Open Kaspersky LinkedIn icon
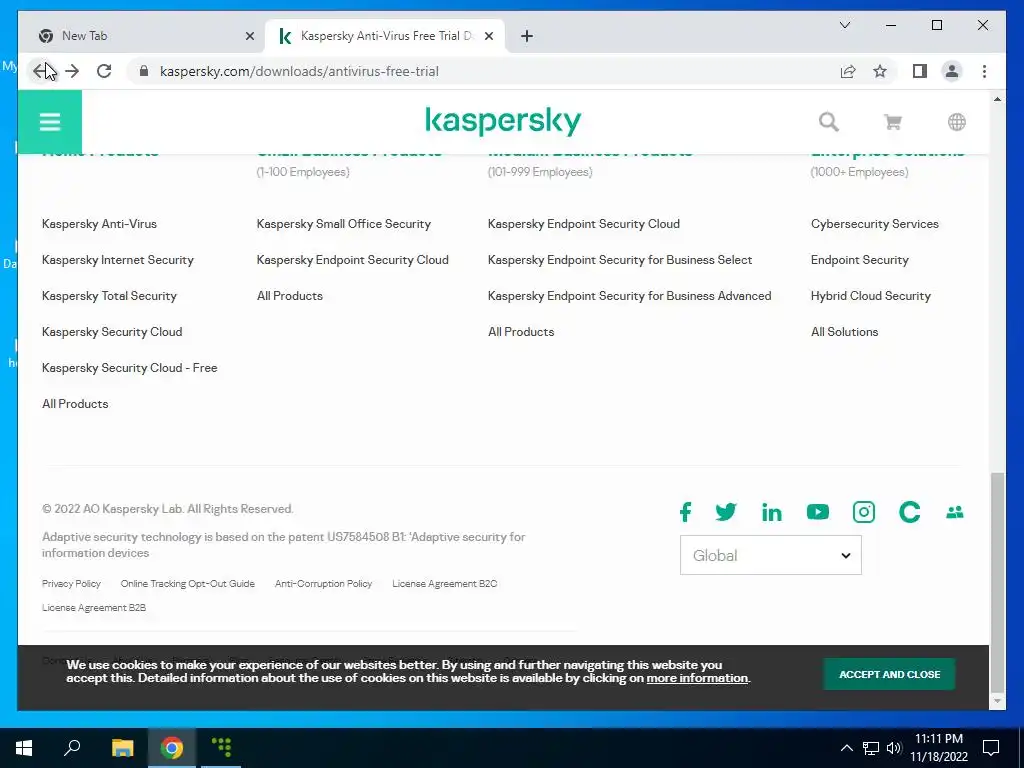The width and height of the screenshot is (1024, 768). tap(771, 512)
